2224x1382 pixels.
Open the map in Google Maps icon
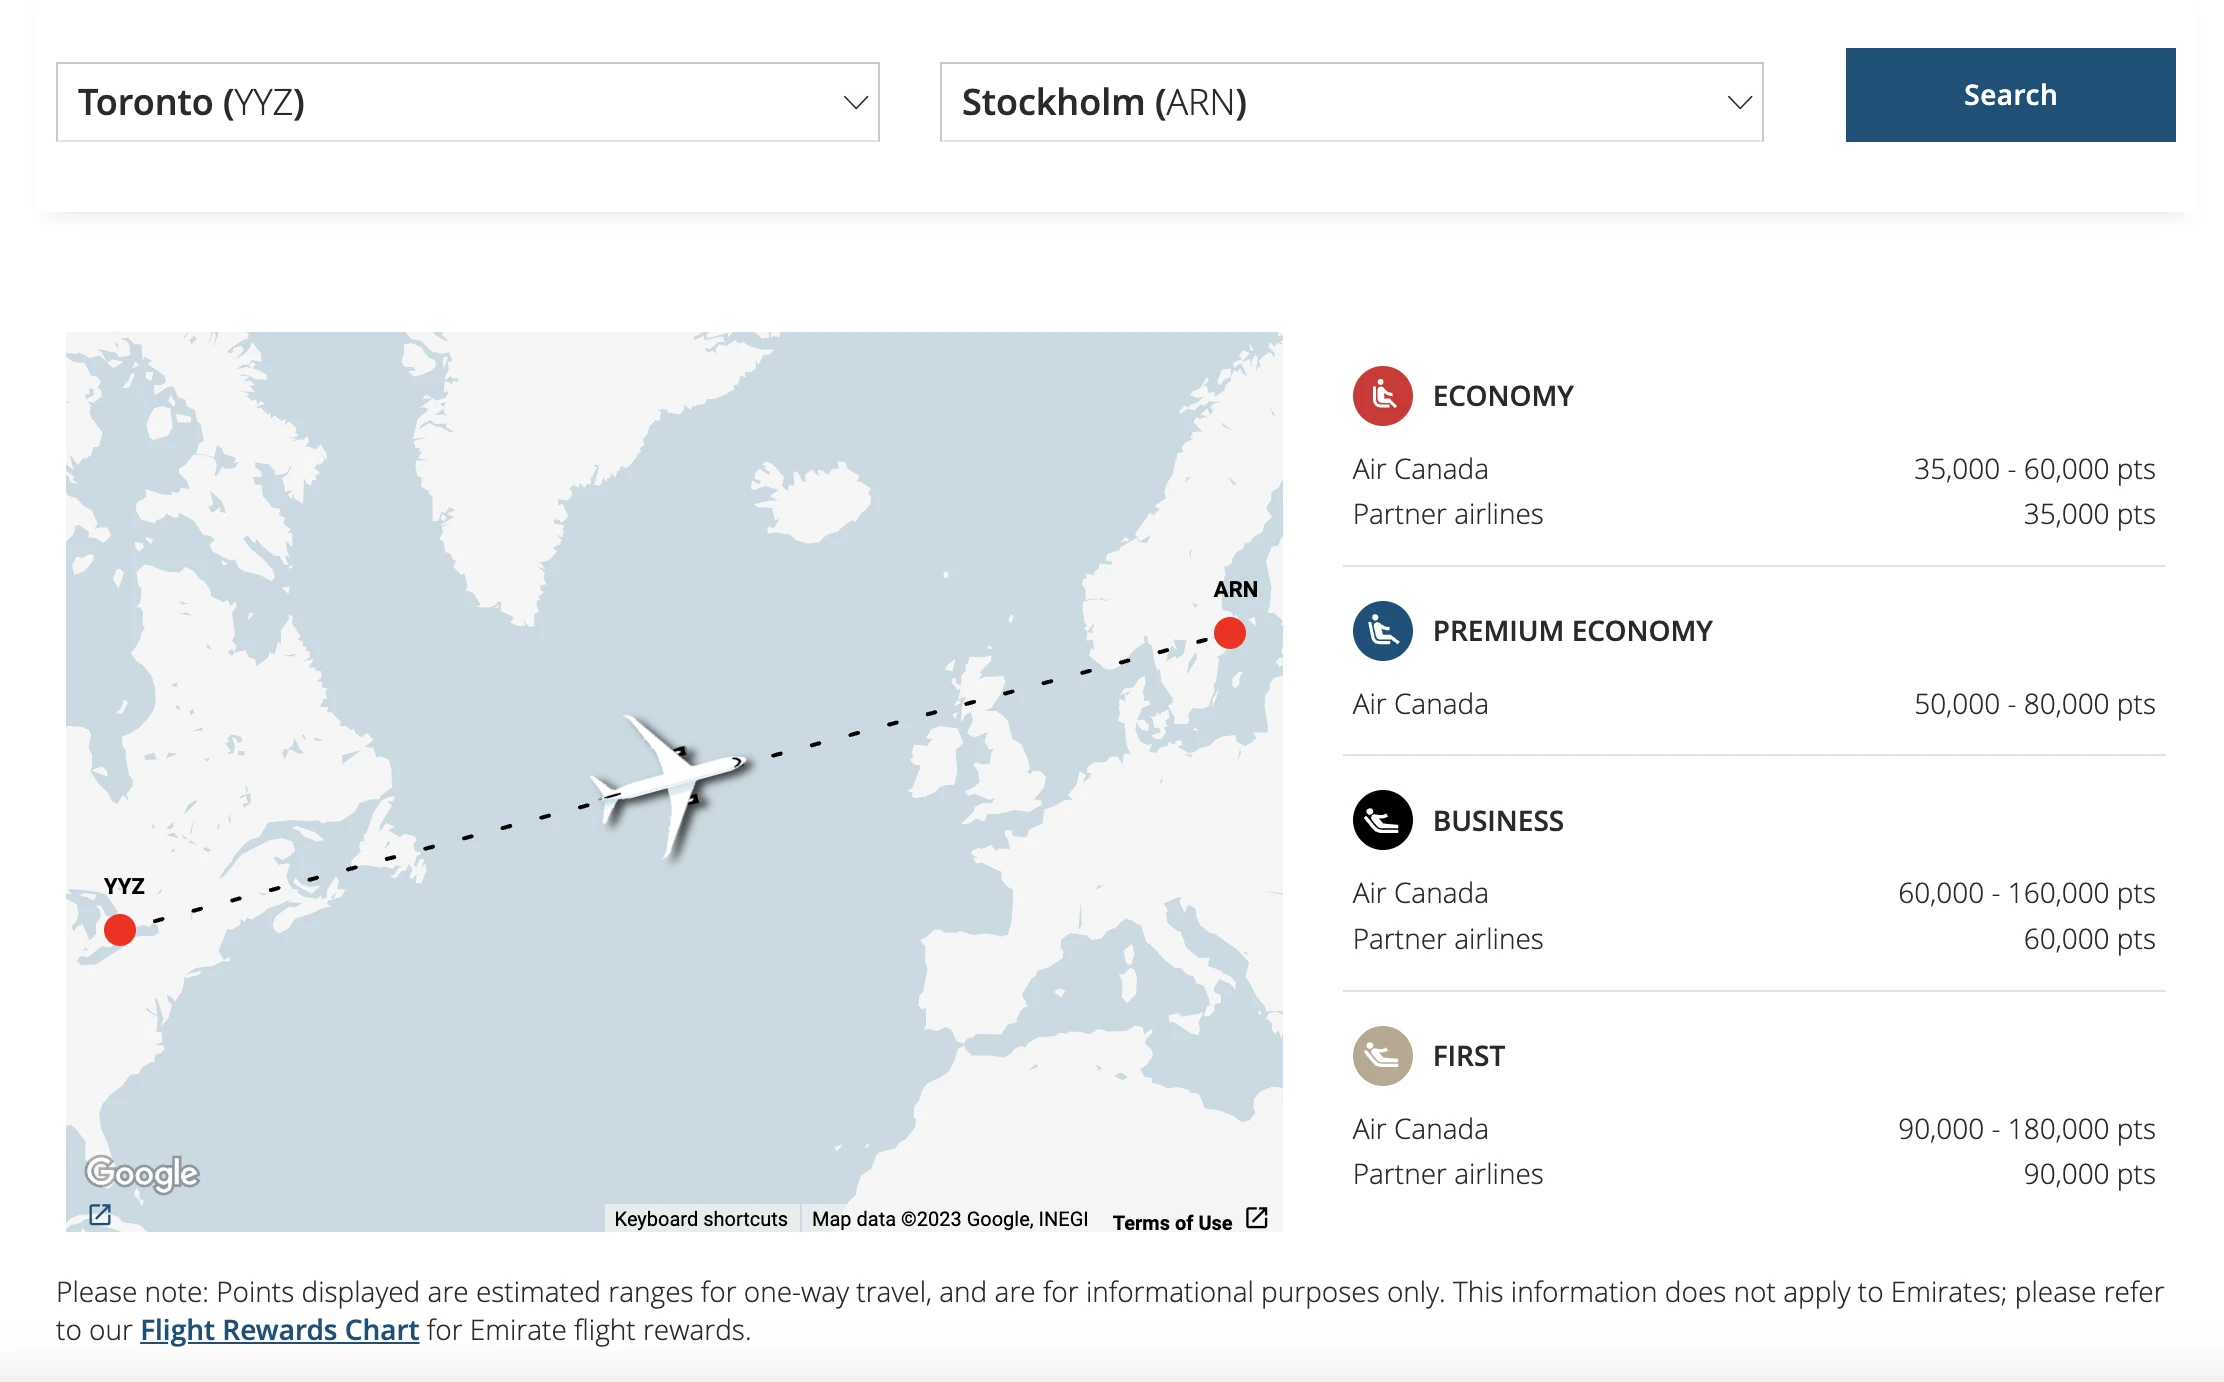tap(100, 1214)
